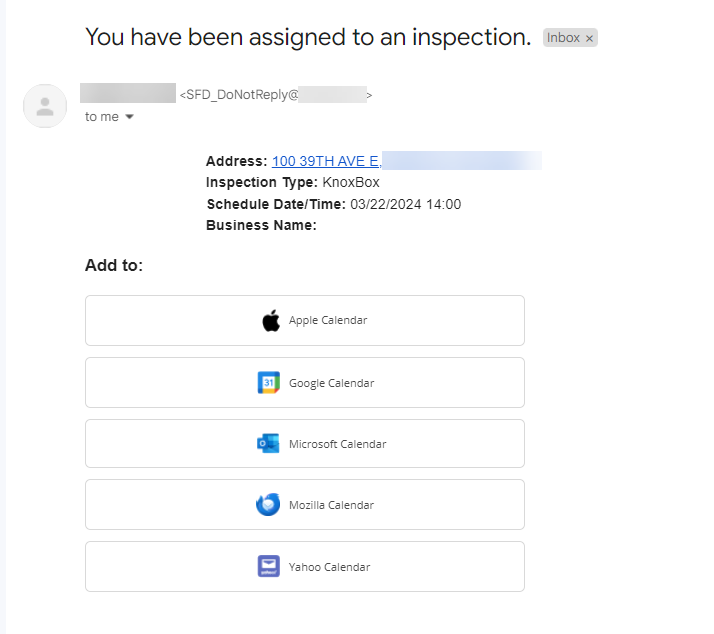The height and width of the screenshot is (634, 714).
Task: Click the Apple logo icon
Action: (x=271, y=321)
